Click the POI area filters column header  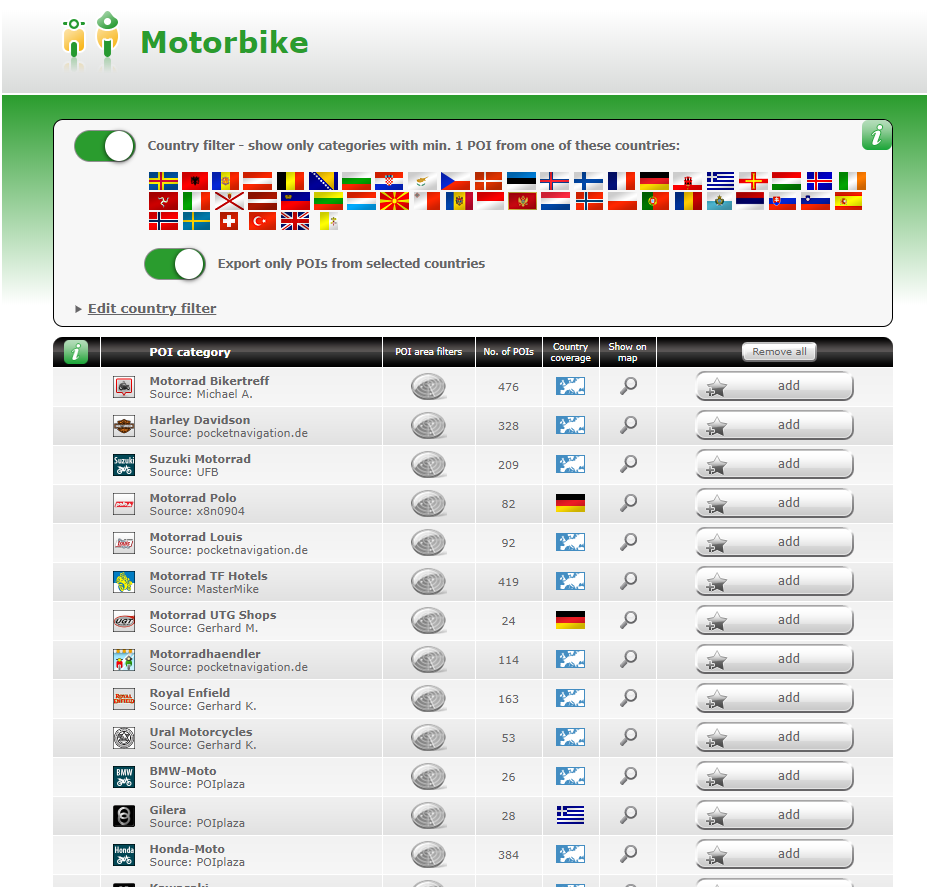coord(428,352)
